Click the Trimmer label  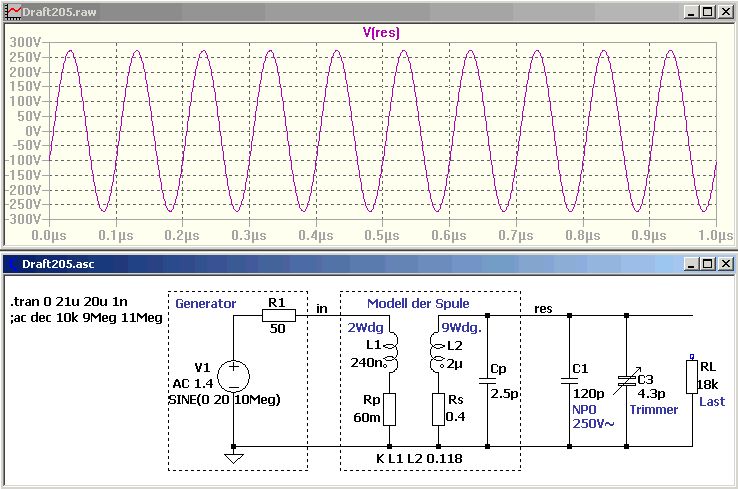[x=654, y=409]
